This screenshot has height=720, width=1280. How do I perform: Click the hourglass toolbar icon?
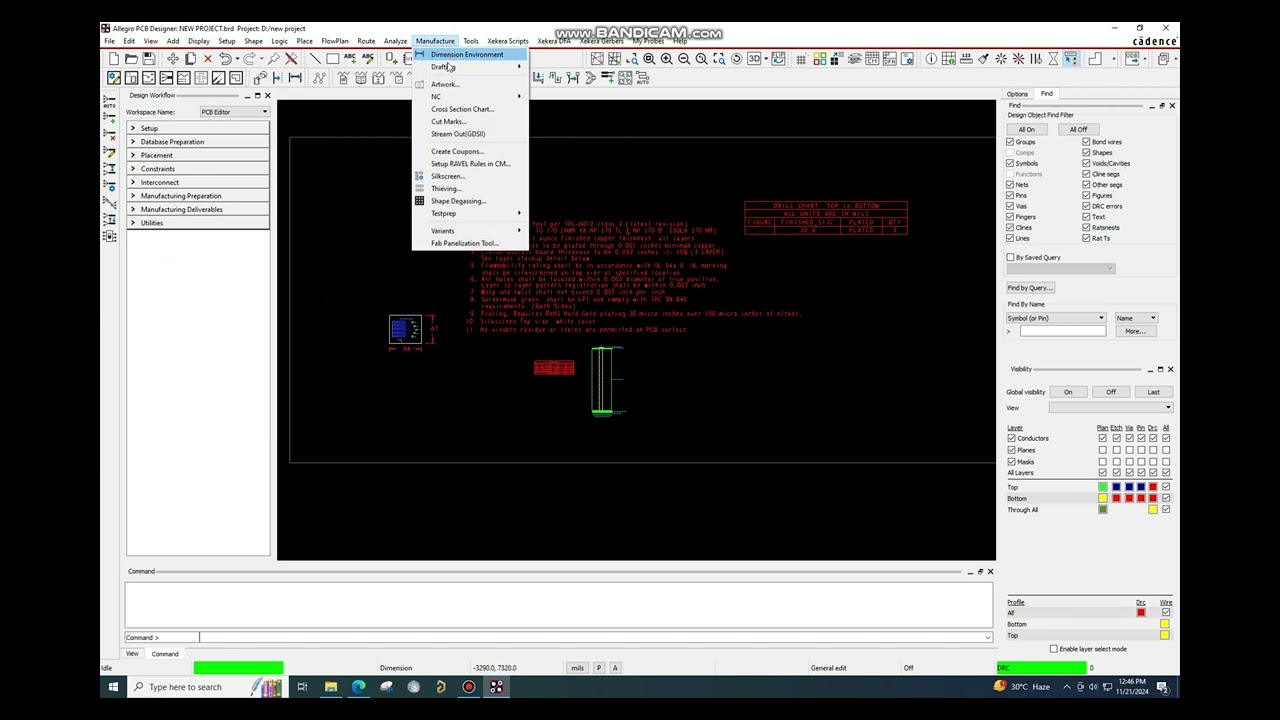[x=1053, y=59]
